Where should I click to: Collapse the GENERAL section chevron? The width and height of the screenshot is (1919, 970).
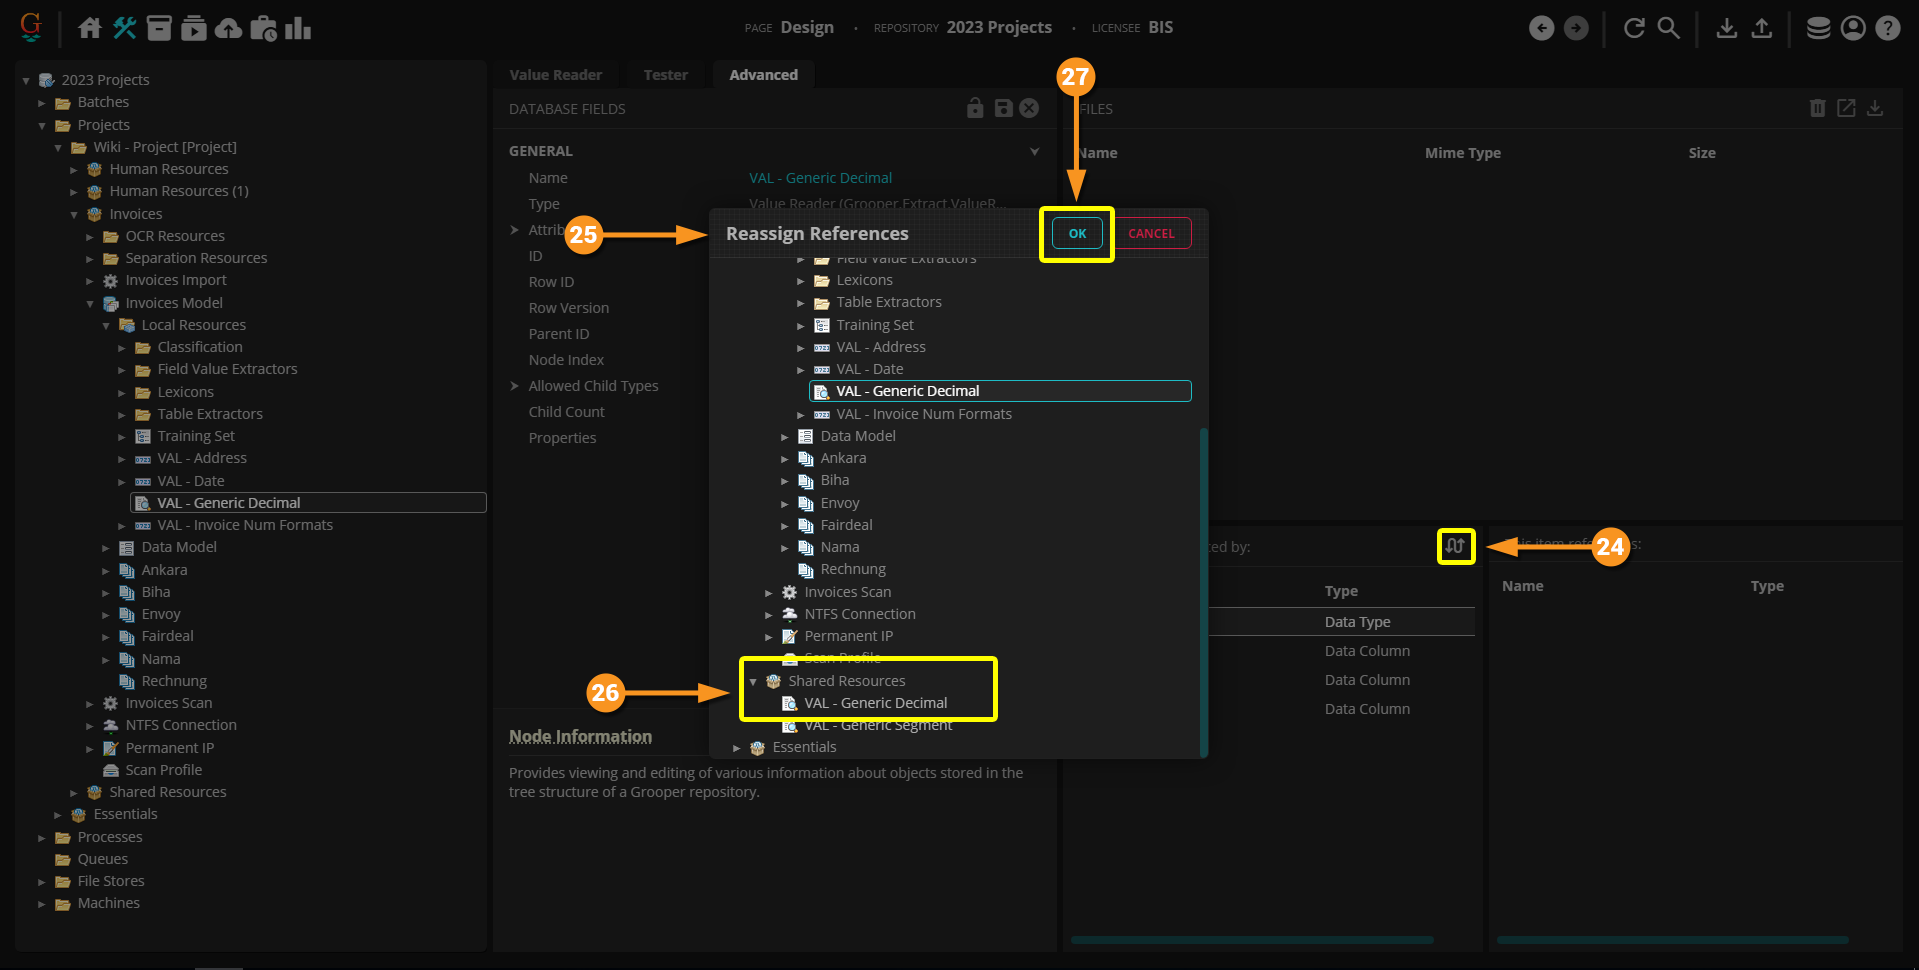pyautogui.click(x=1034, y=151)
